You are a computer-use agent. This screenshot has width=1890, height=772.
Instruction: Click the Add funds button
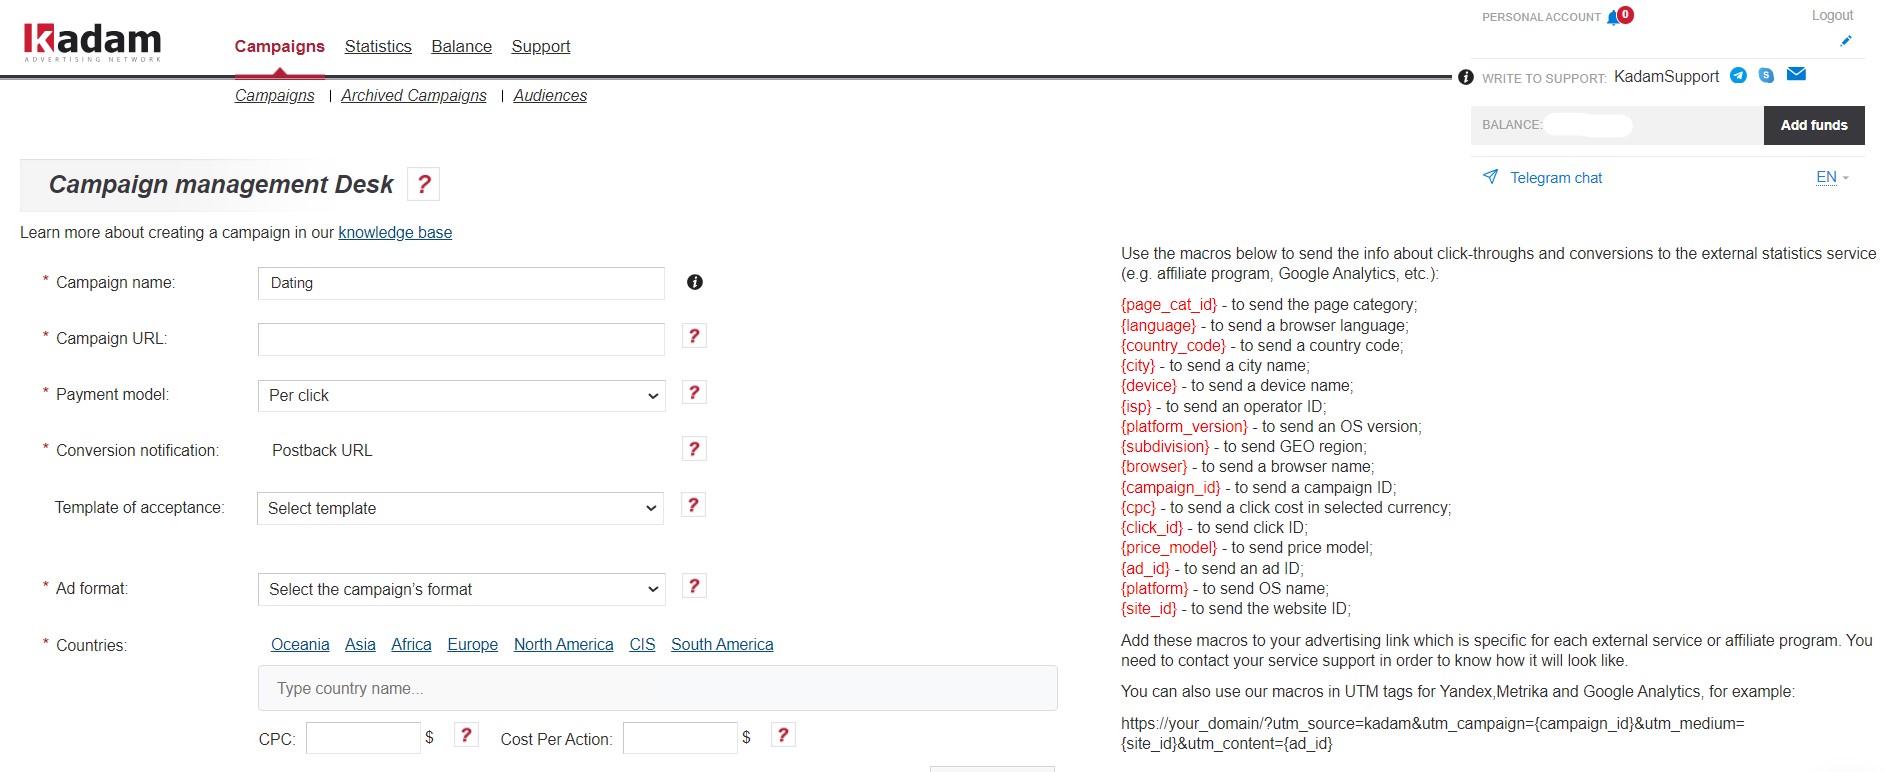click(1814, 125)
